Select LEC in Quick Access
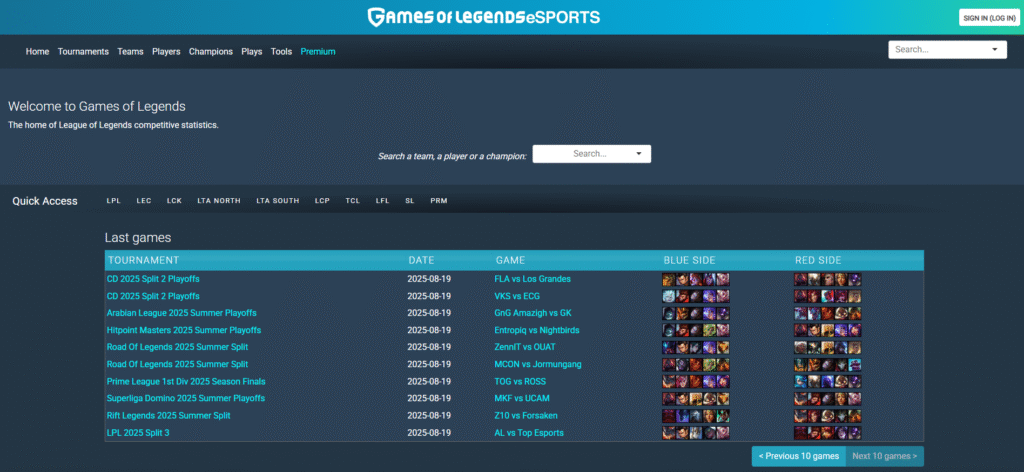Image resolution: width=1024 pixels, height=472 pixels. tap(144, 201)
